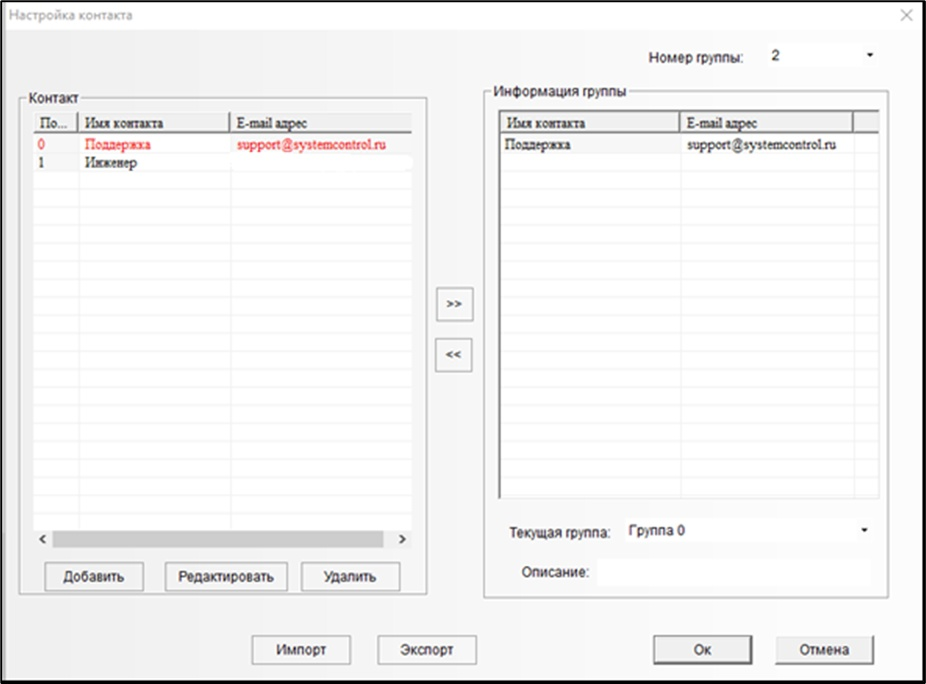Click the Отмена button

pyautogui.click(x=824, y=650)
